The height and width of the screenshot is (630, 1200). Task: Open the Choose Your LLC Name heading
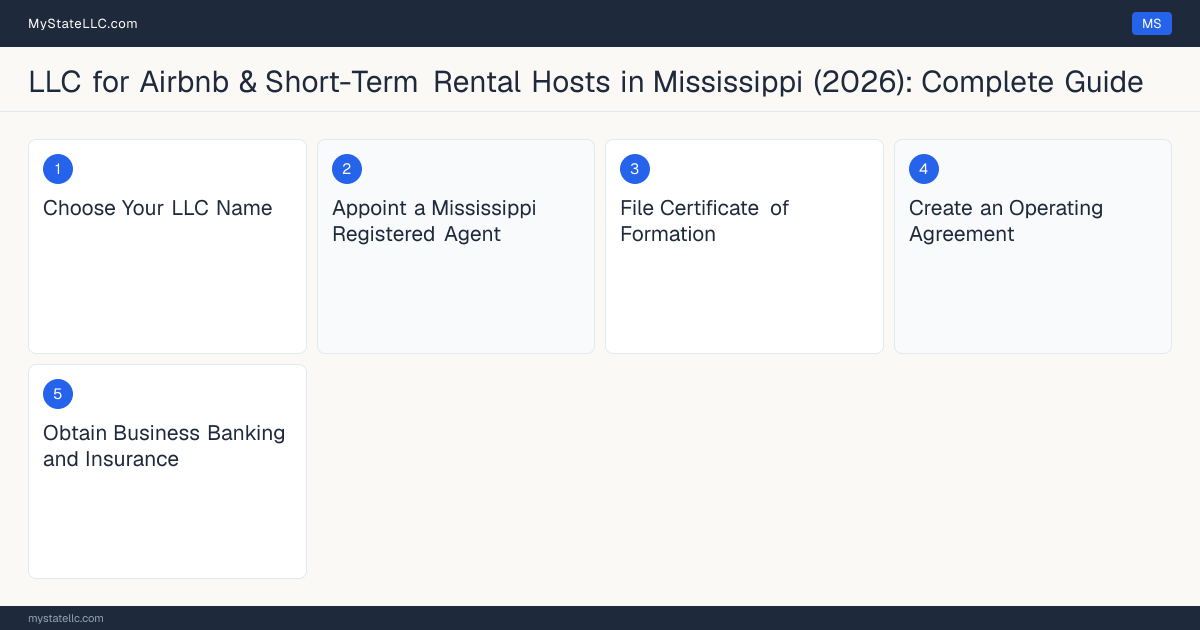[x=158, y=208]
